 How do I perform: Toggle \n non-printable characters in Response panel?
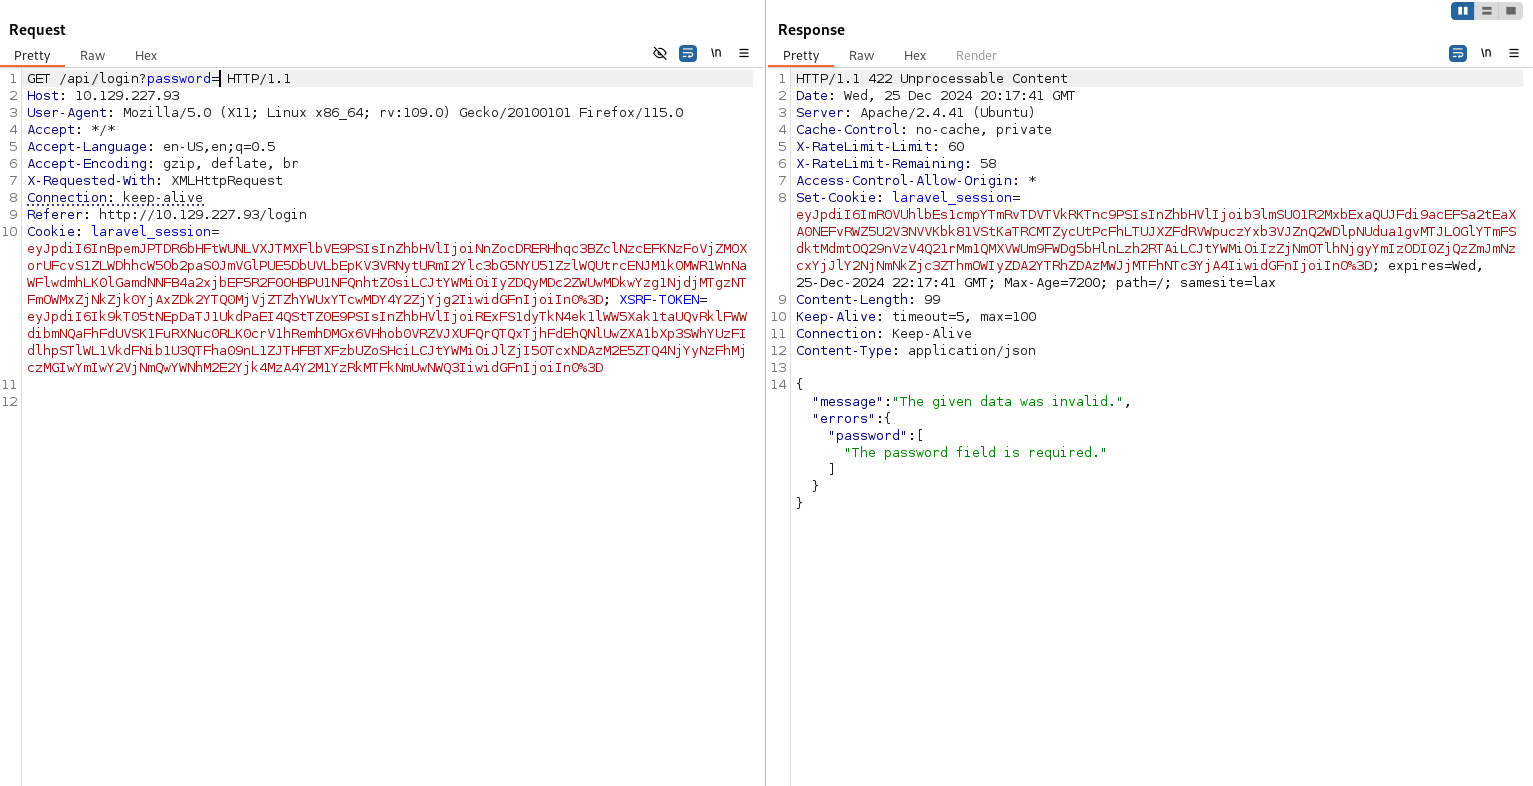(1486, 53)
